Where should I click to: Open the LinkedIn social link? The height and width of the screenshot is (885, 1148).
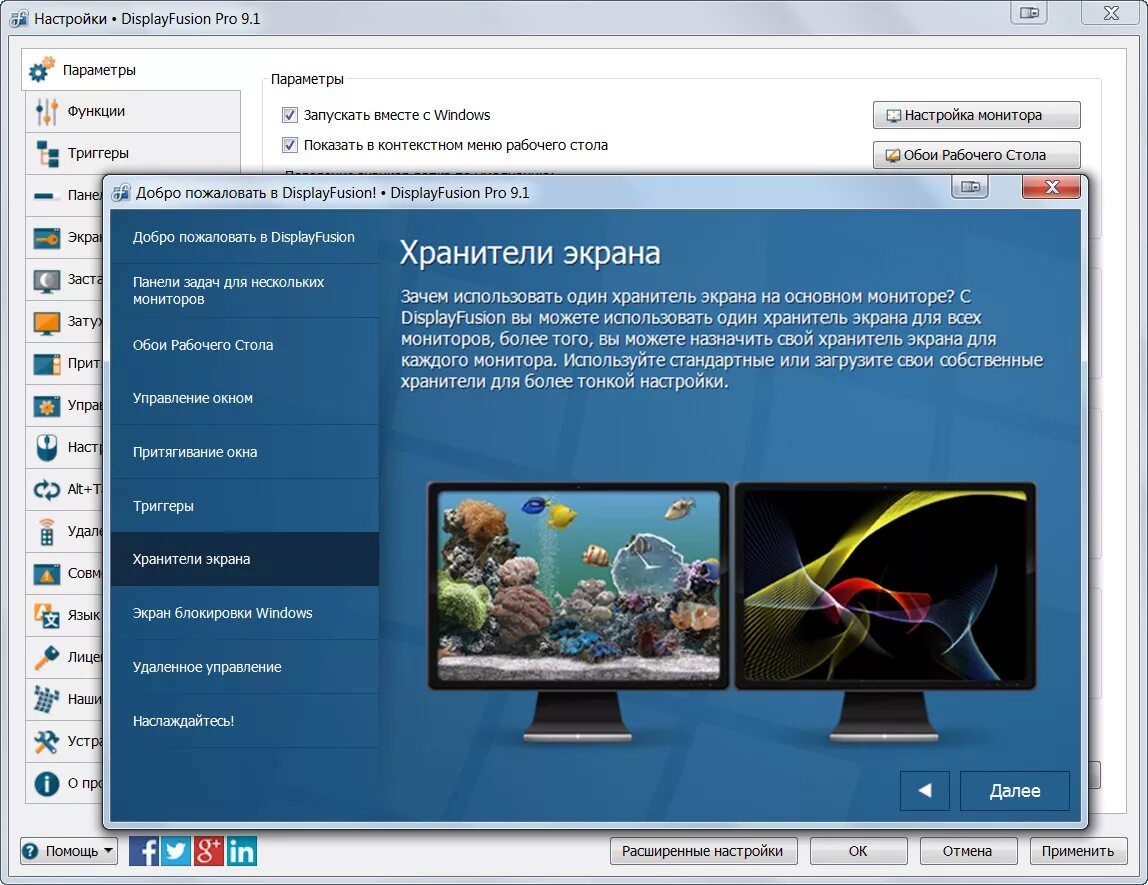pos(242,851)
